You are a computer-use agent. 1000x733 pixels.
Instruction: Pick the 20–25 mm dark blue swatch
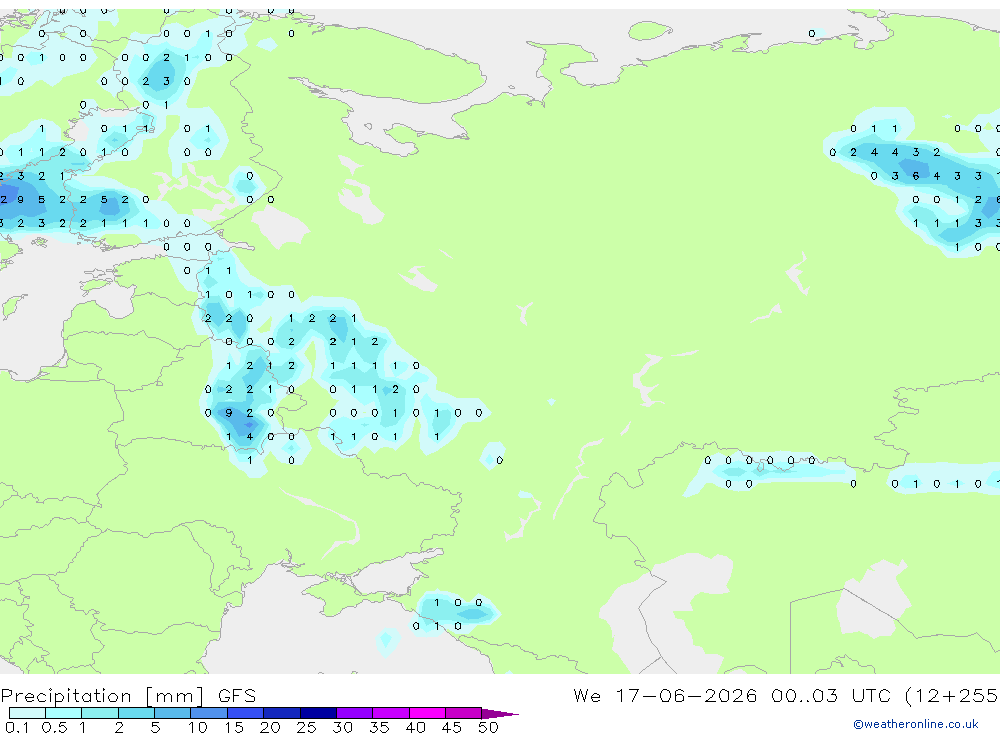tap(282, 713)
